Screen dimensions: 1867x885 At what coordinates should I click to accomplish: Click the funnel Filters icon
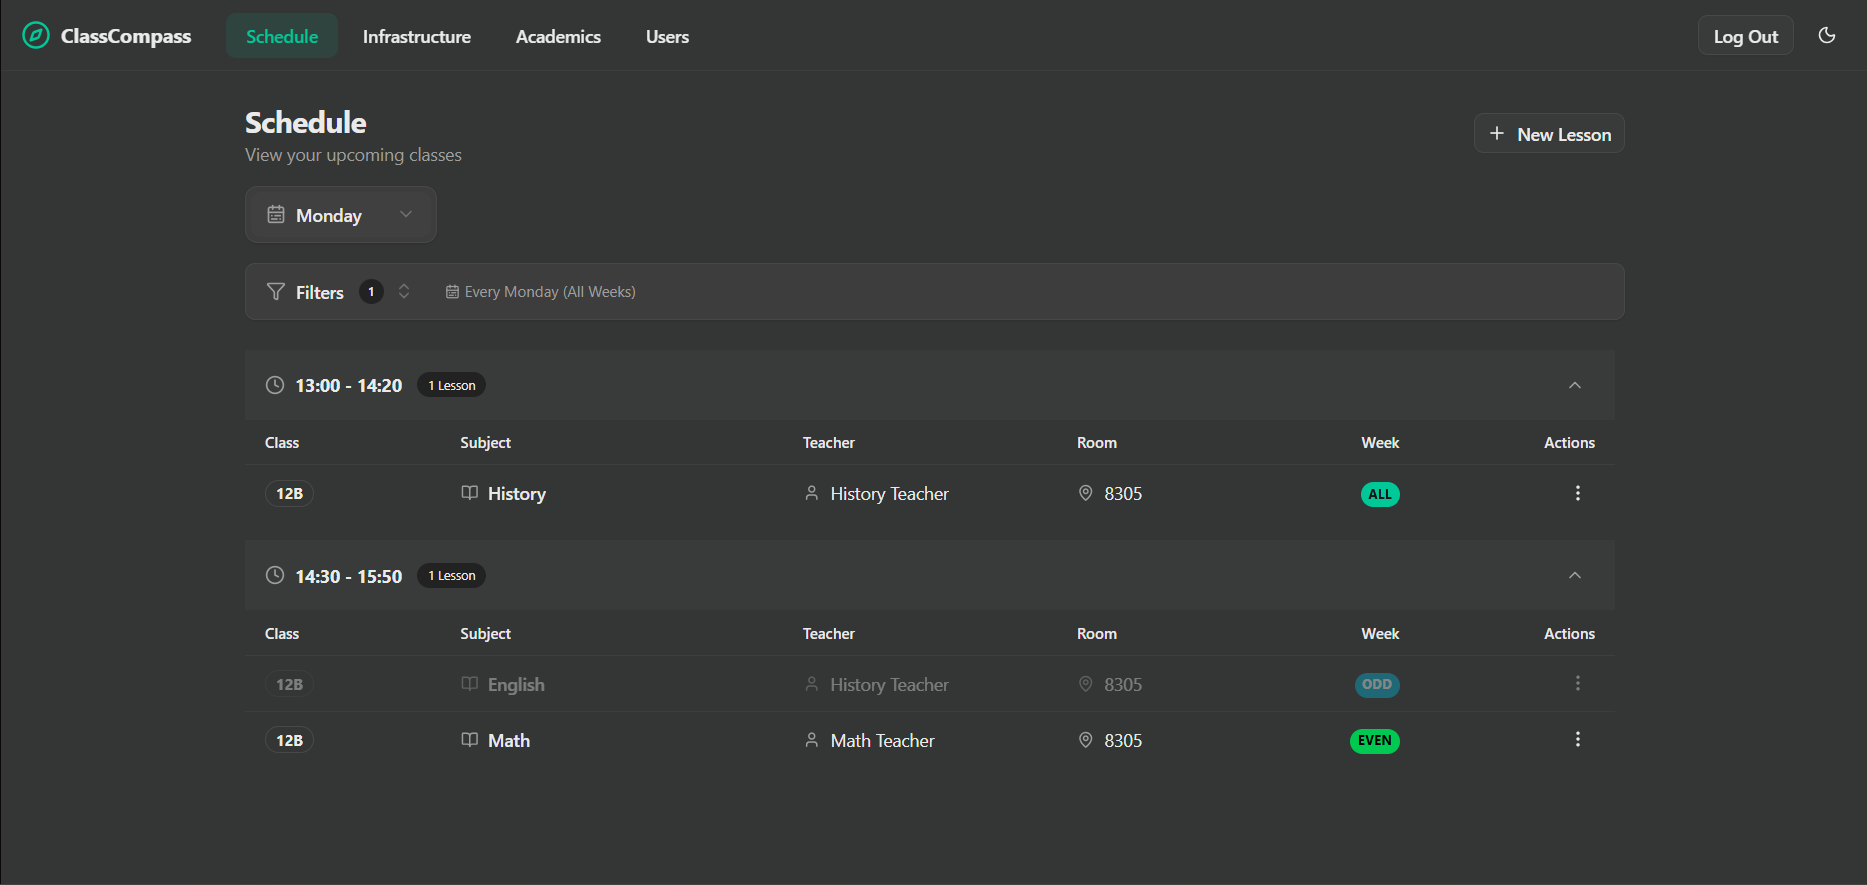point(276,292)
